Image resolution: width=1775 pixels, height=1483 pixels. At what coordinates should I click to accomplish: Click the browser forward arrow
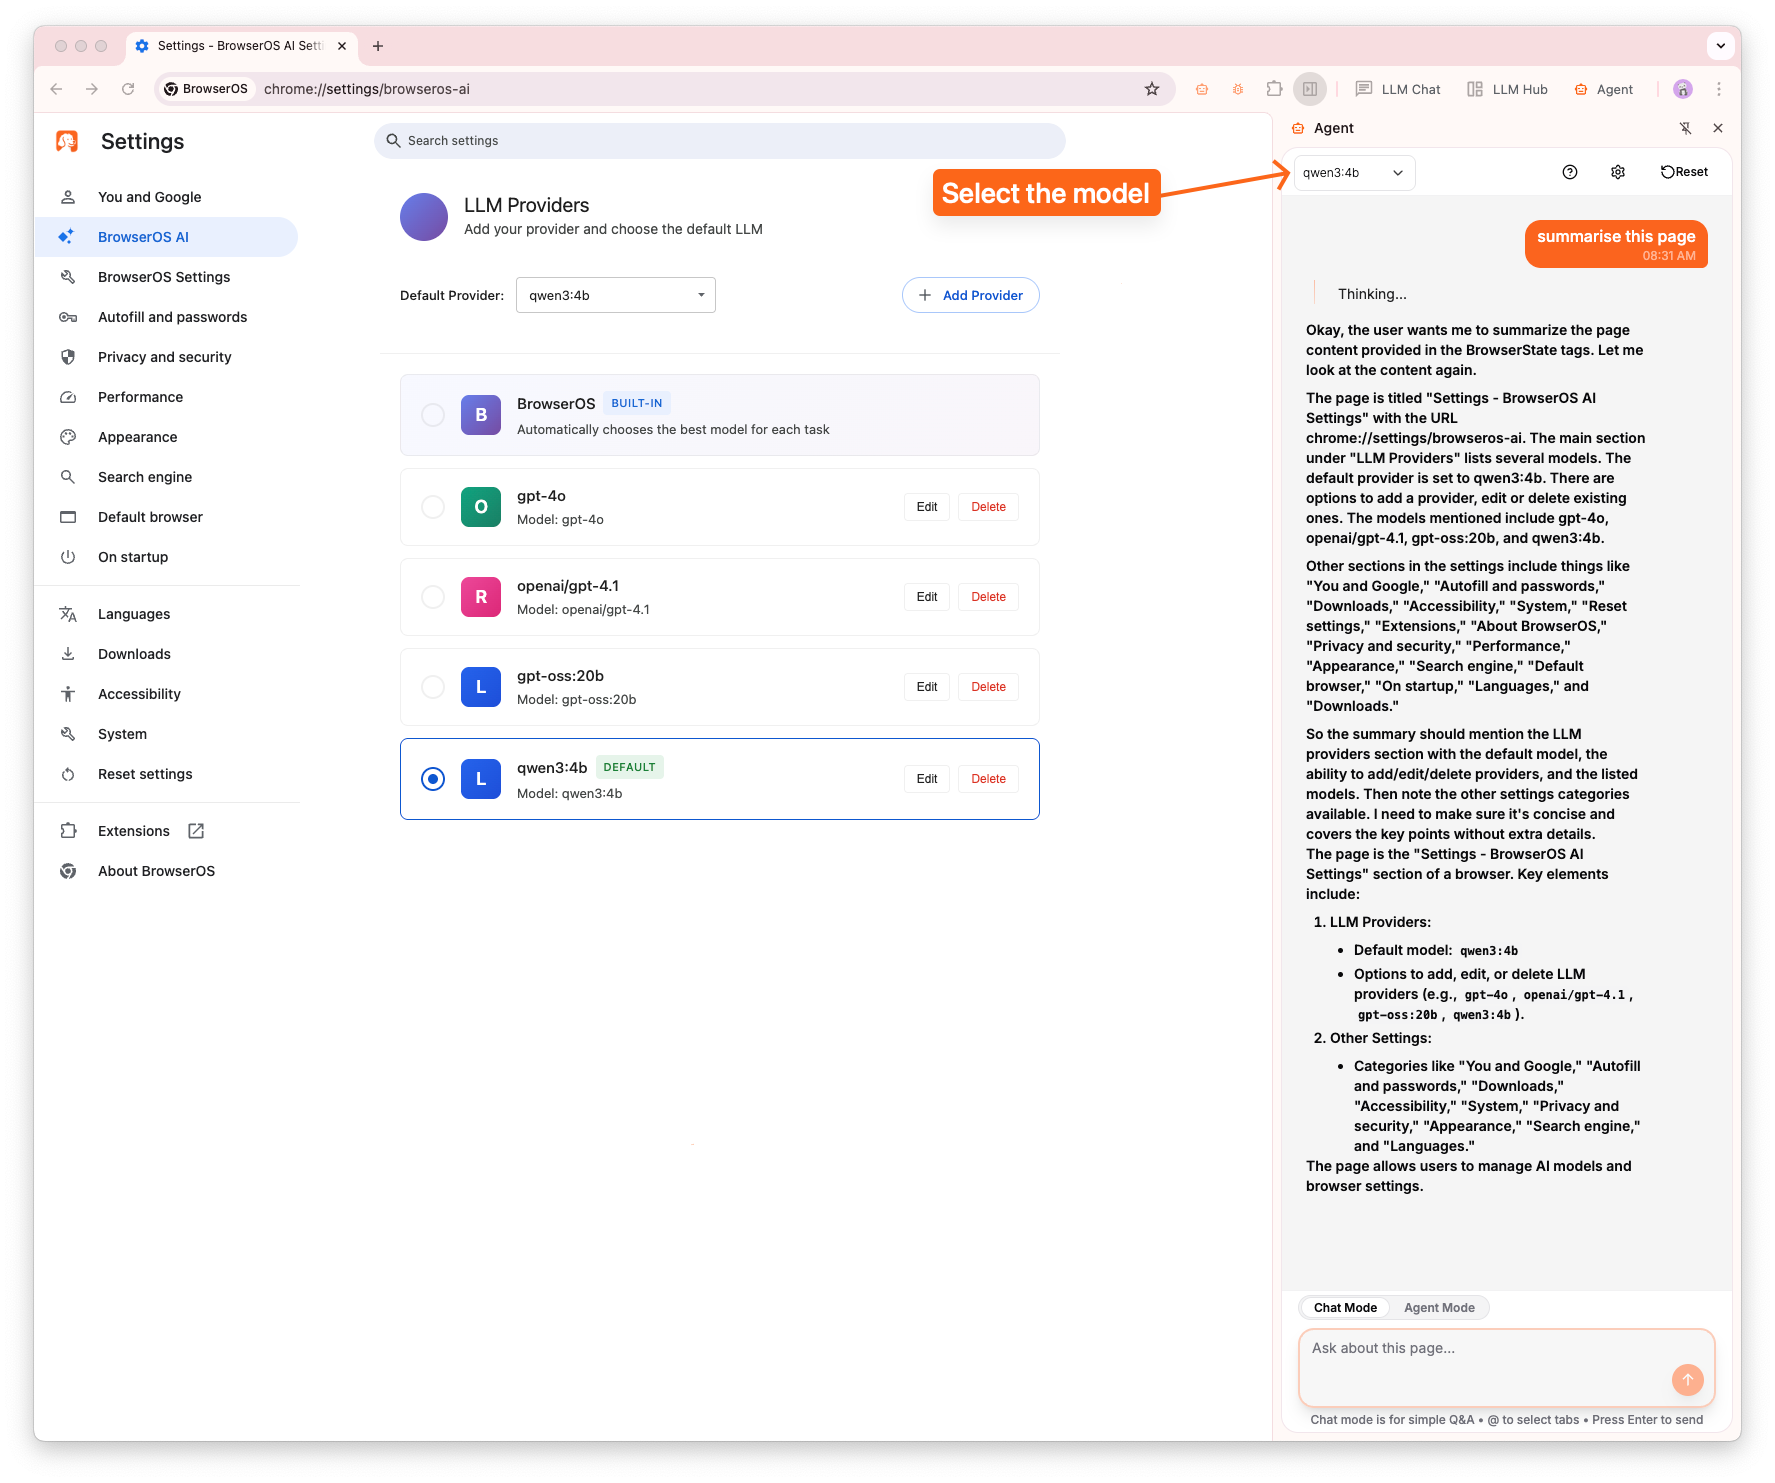pyautogui.click(x=92, y=89)
